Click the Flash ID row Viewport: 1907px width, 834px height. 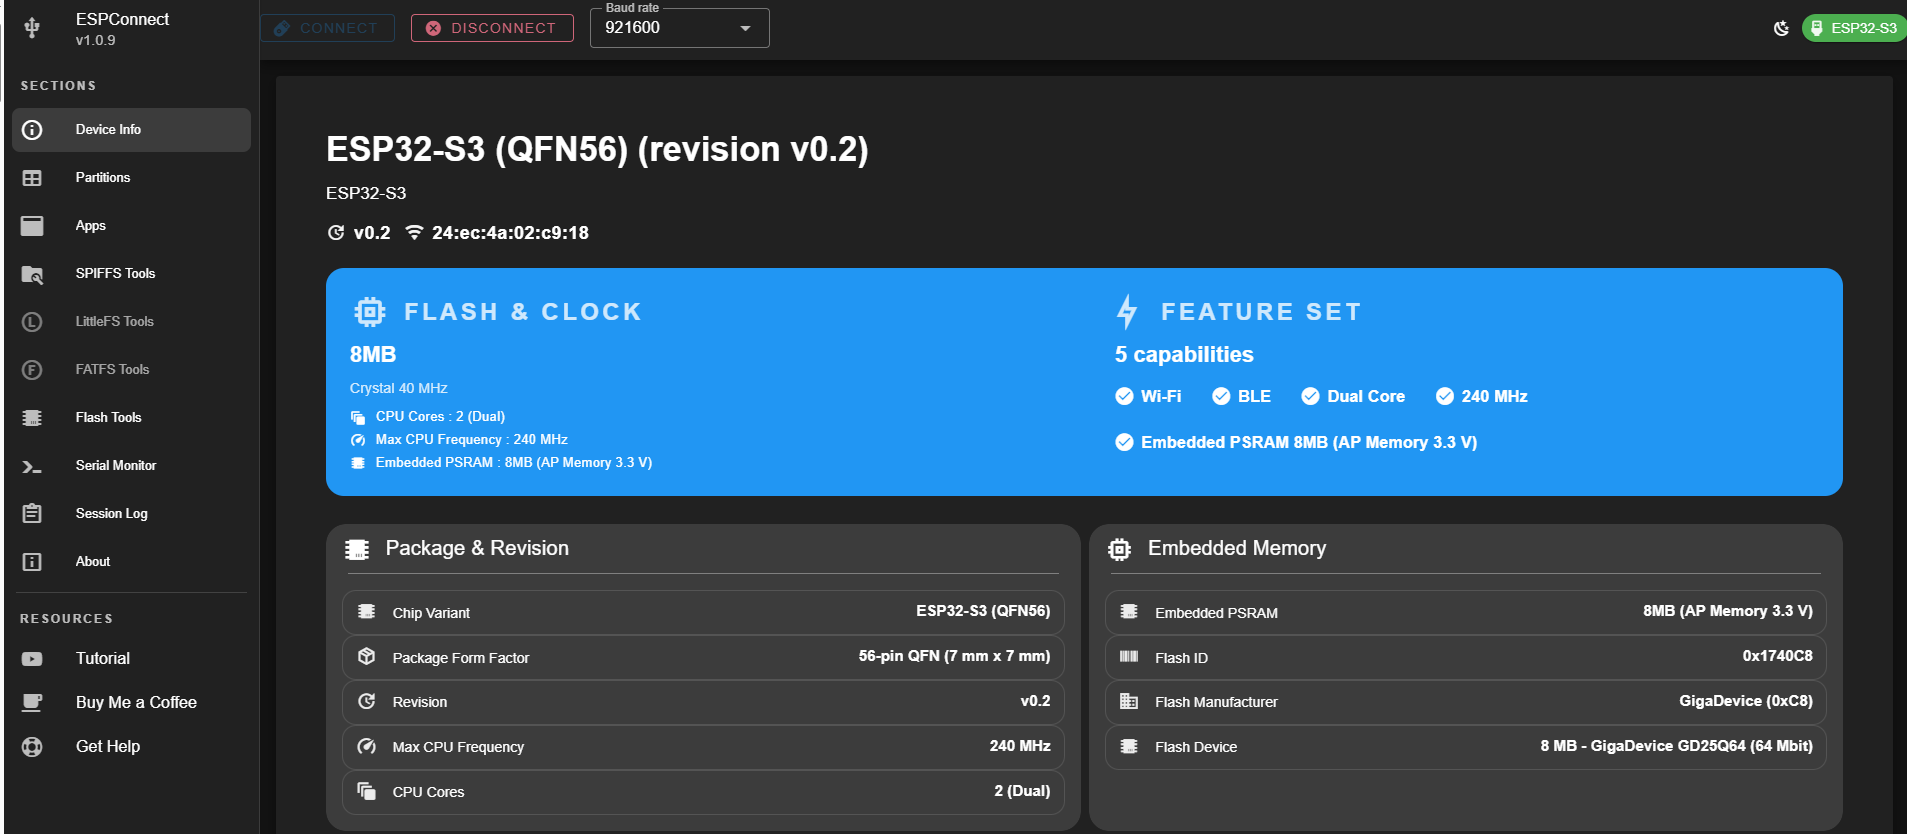point(1465,657)
